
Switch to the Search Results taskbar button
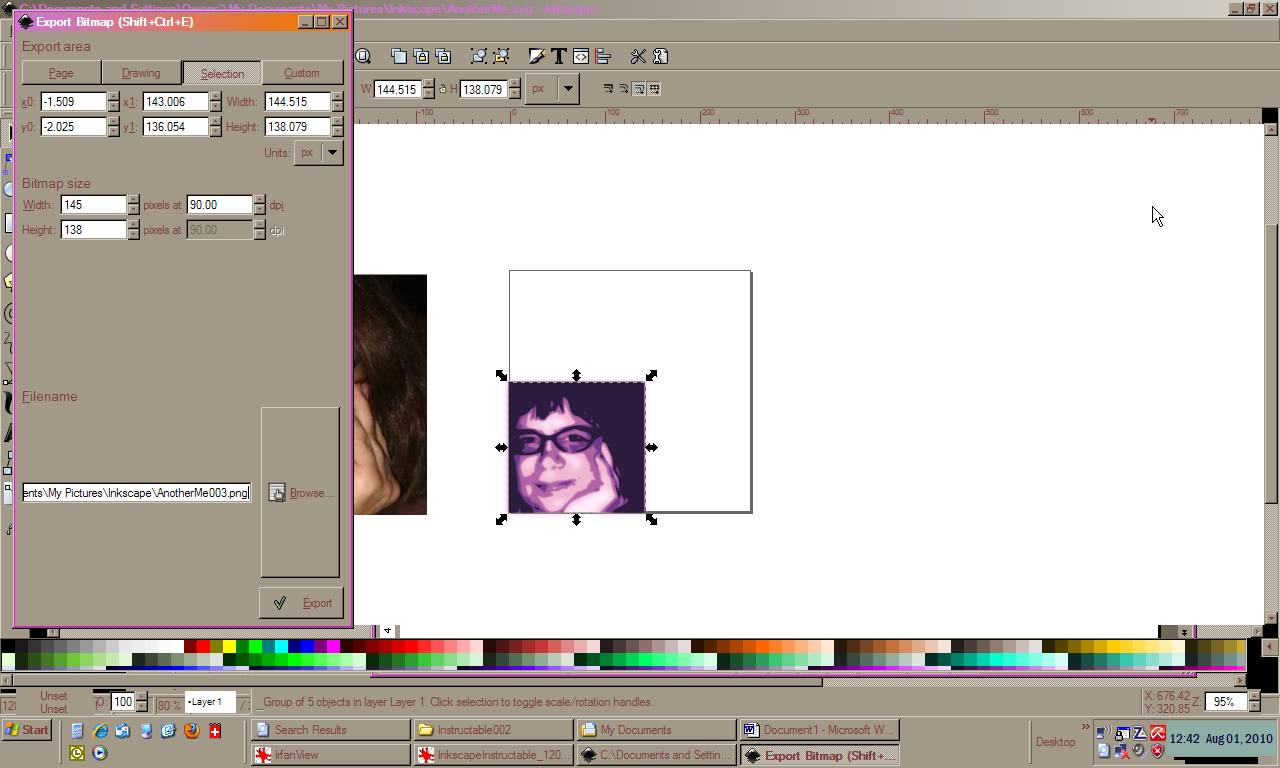point(330,730)
